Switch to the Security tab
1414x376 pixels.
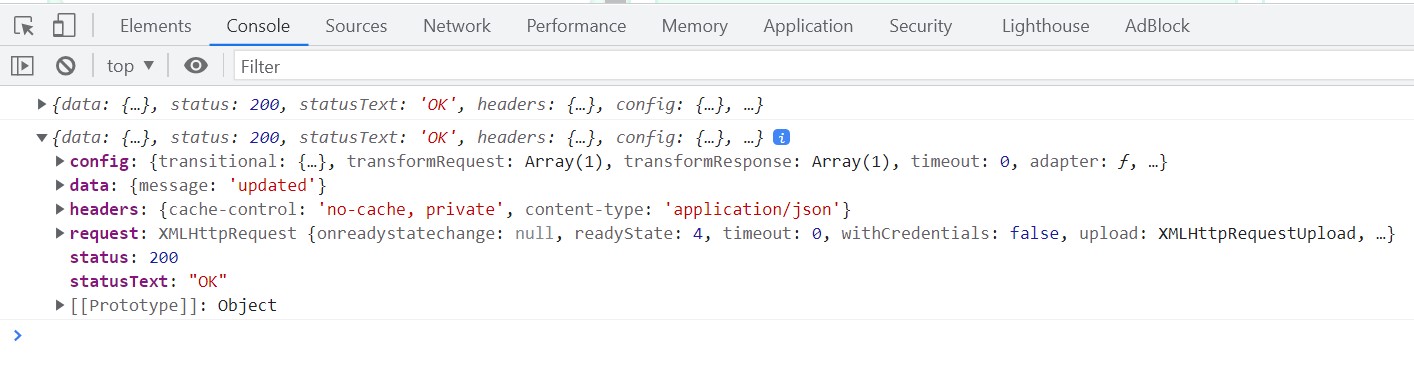pyautogui.click(x=920, y=26)
